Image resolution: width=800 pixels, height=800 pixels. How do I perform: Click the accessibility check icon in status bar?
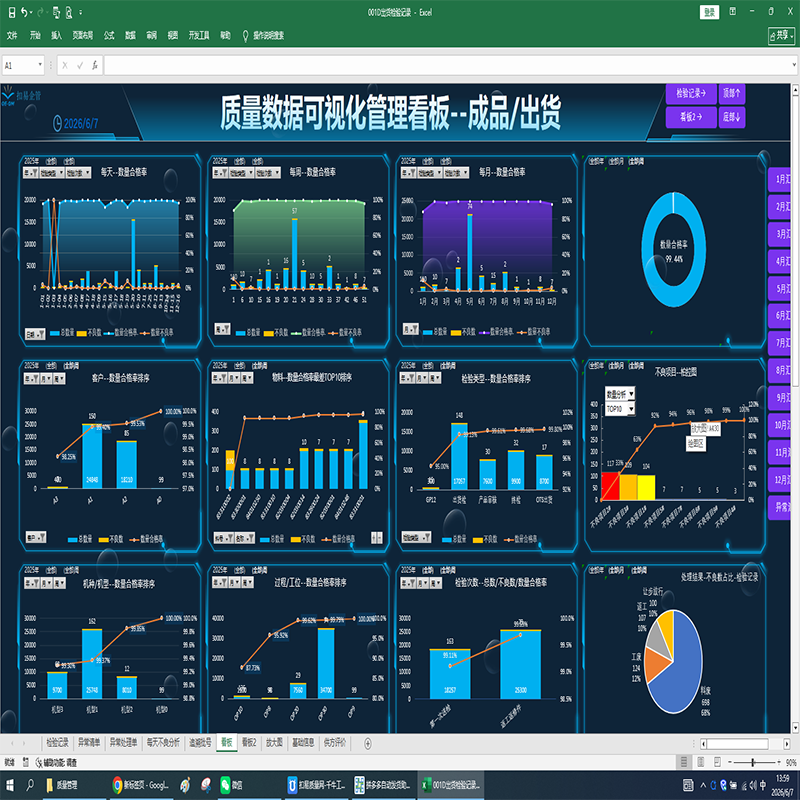pyautogui.click(x=39, y=763)
